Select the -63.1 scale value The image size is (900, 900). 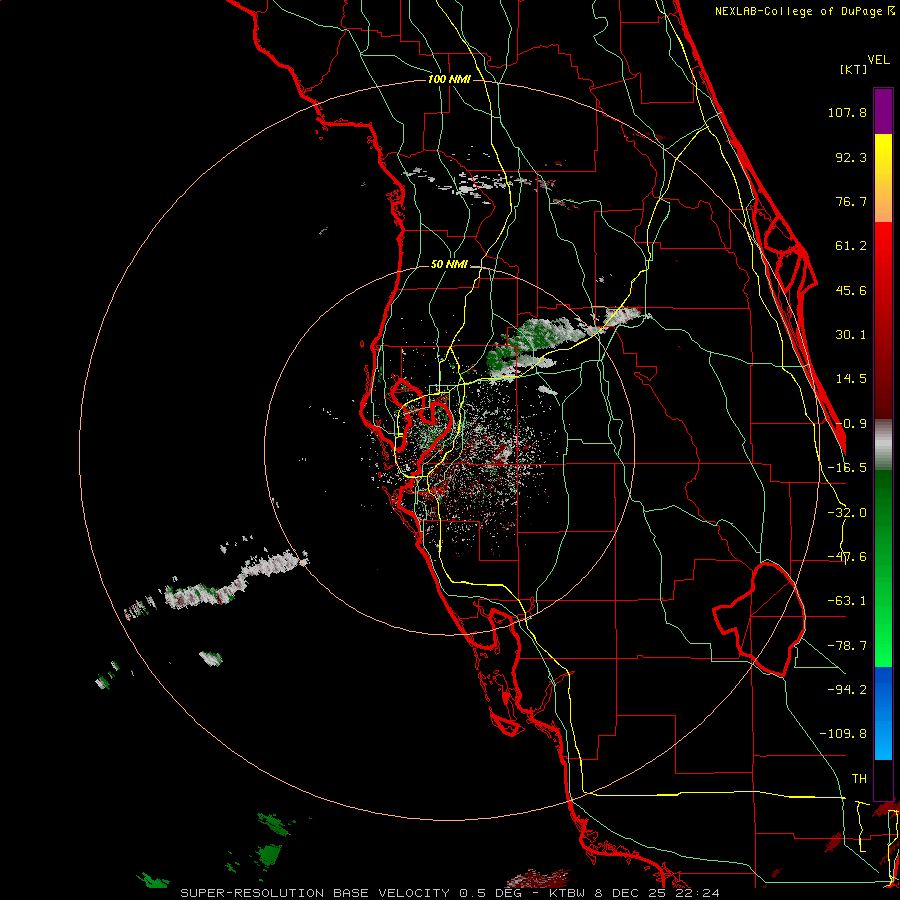[x=847, y=601]
